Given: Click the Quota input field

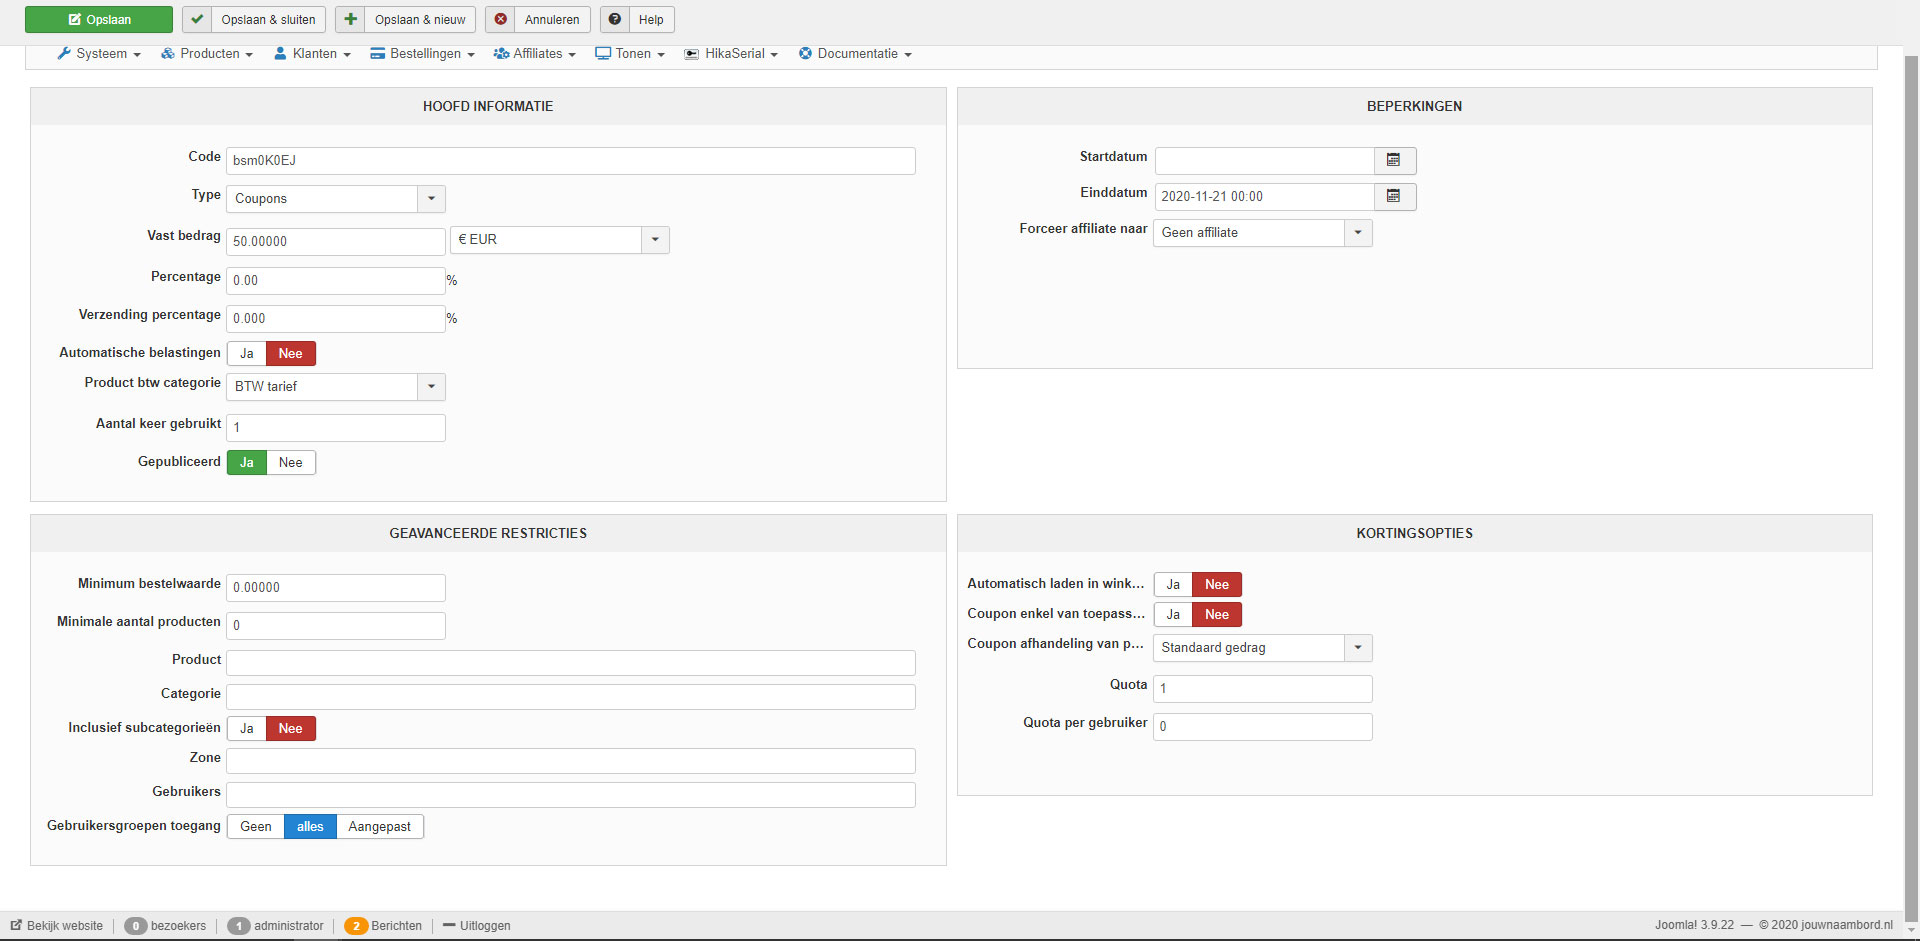Looking at the screenshot, I should point(1263,688).
